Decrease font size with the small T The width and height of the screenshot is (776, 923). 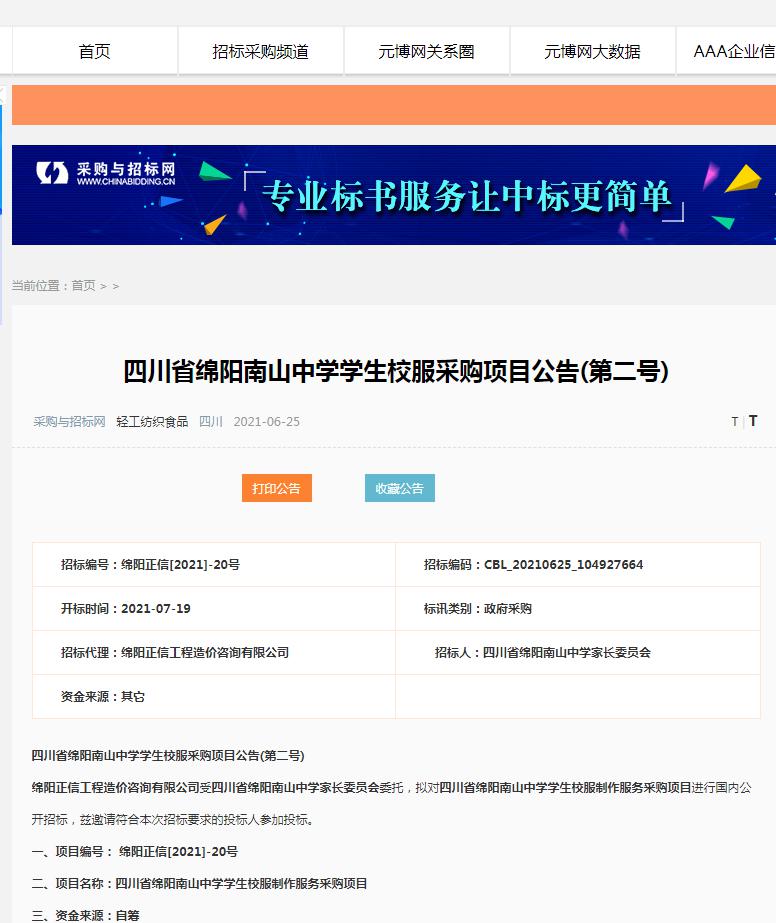coord(734,422)
